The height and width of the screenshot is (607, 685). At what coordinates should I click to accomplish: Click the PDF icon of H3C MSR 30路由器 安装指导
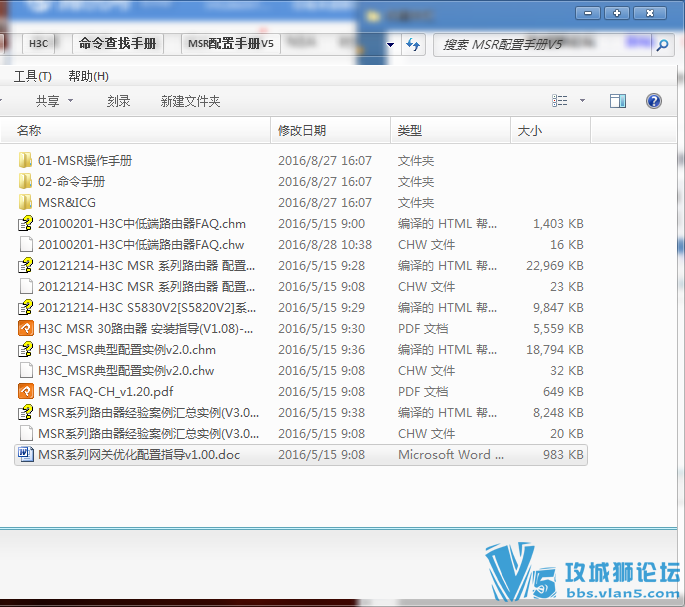click(x=26, y=328)
